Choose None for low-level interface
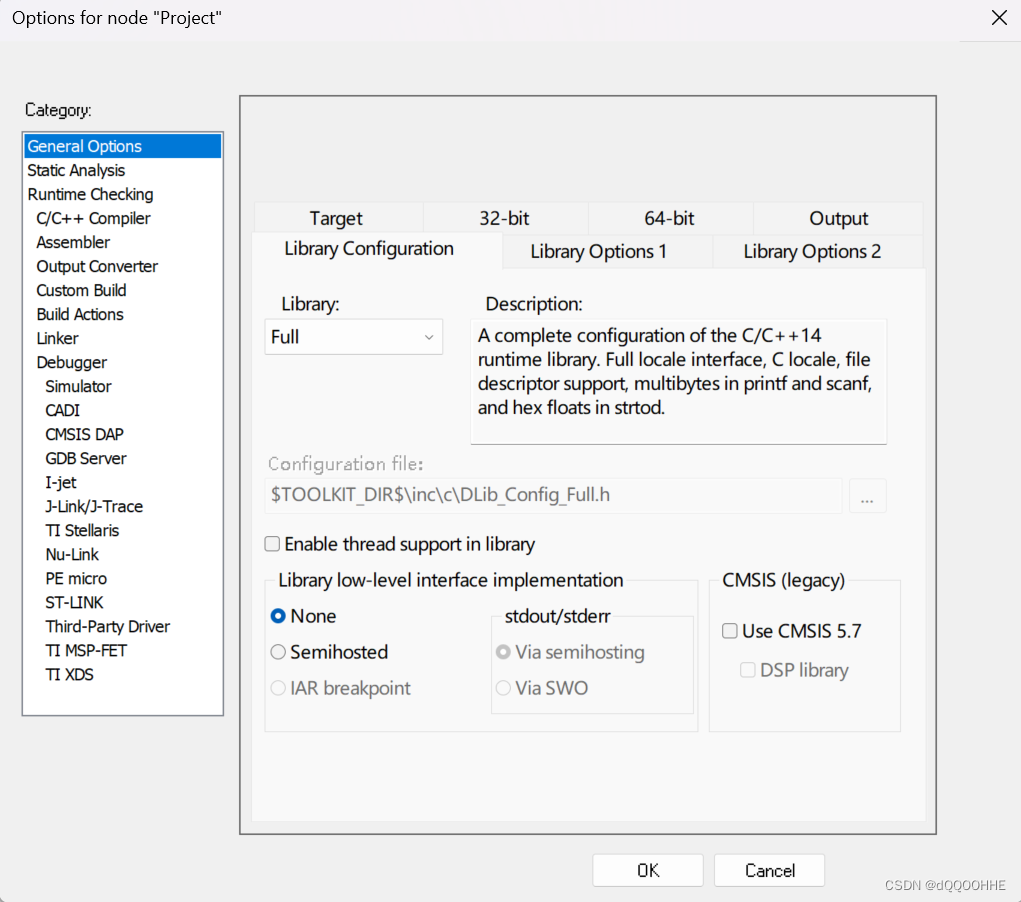 [x=276, y=616]
